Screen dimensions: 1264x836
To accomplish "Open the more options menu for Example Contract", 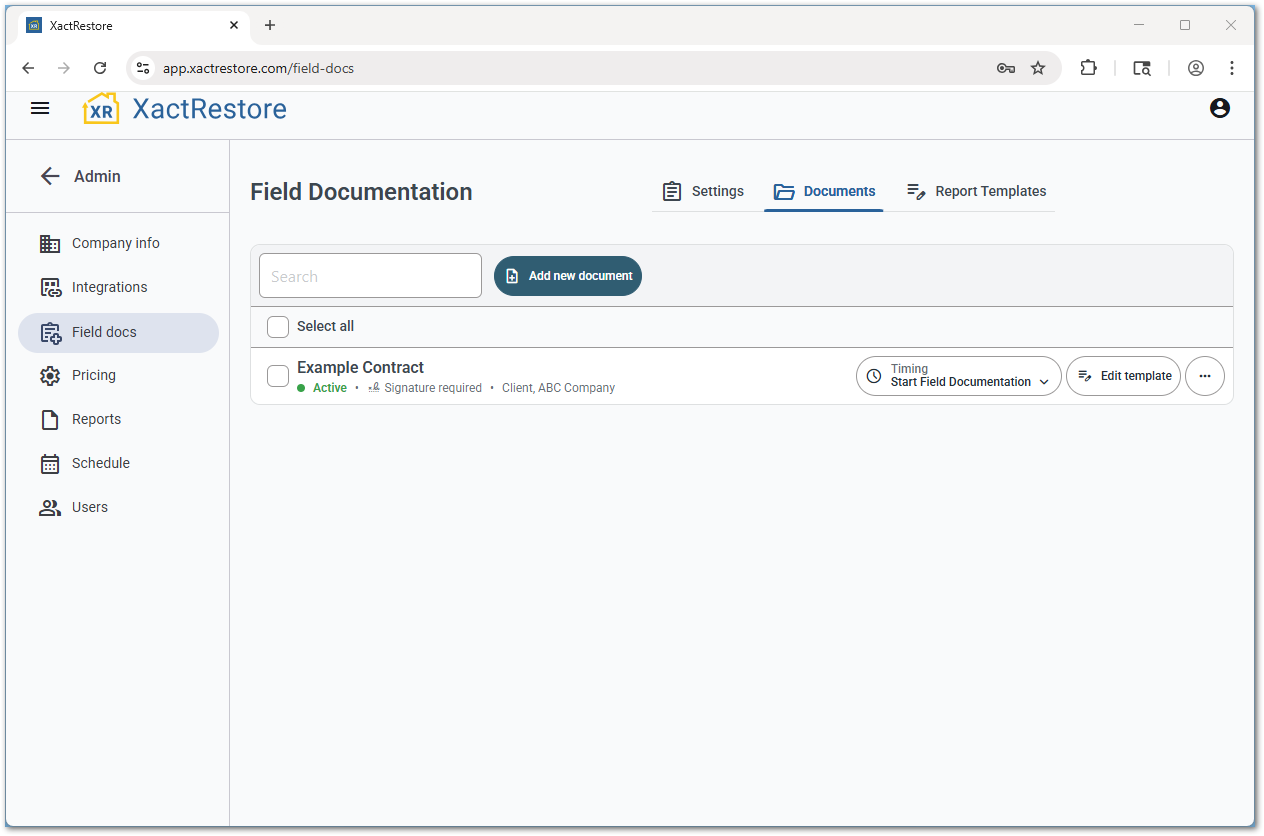I will (1205, 376).
